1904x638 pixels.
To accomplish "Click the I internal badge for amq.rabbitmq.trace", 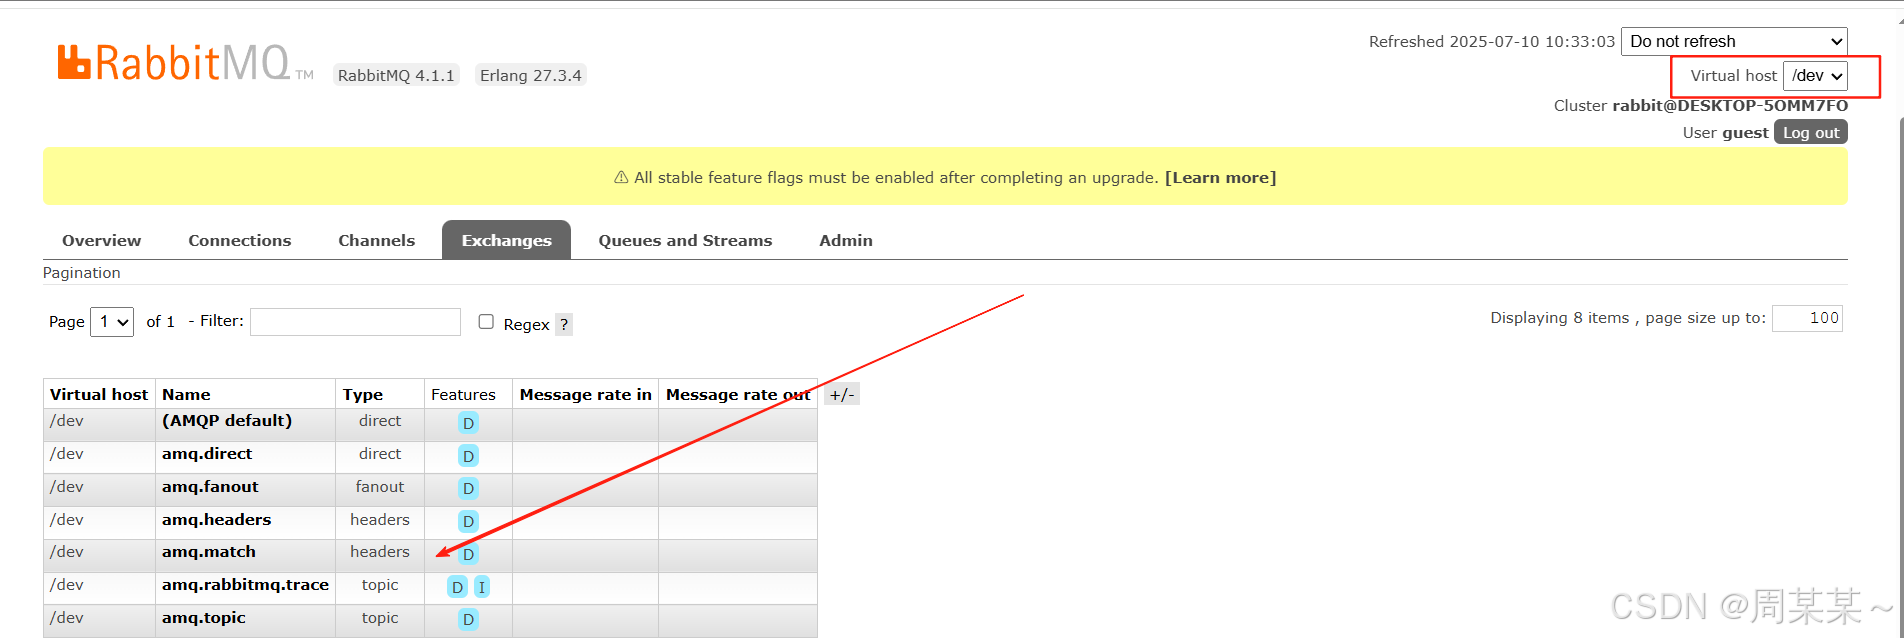I will [x=482, y=587].
